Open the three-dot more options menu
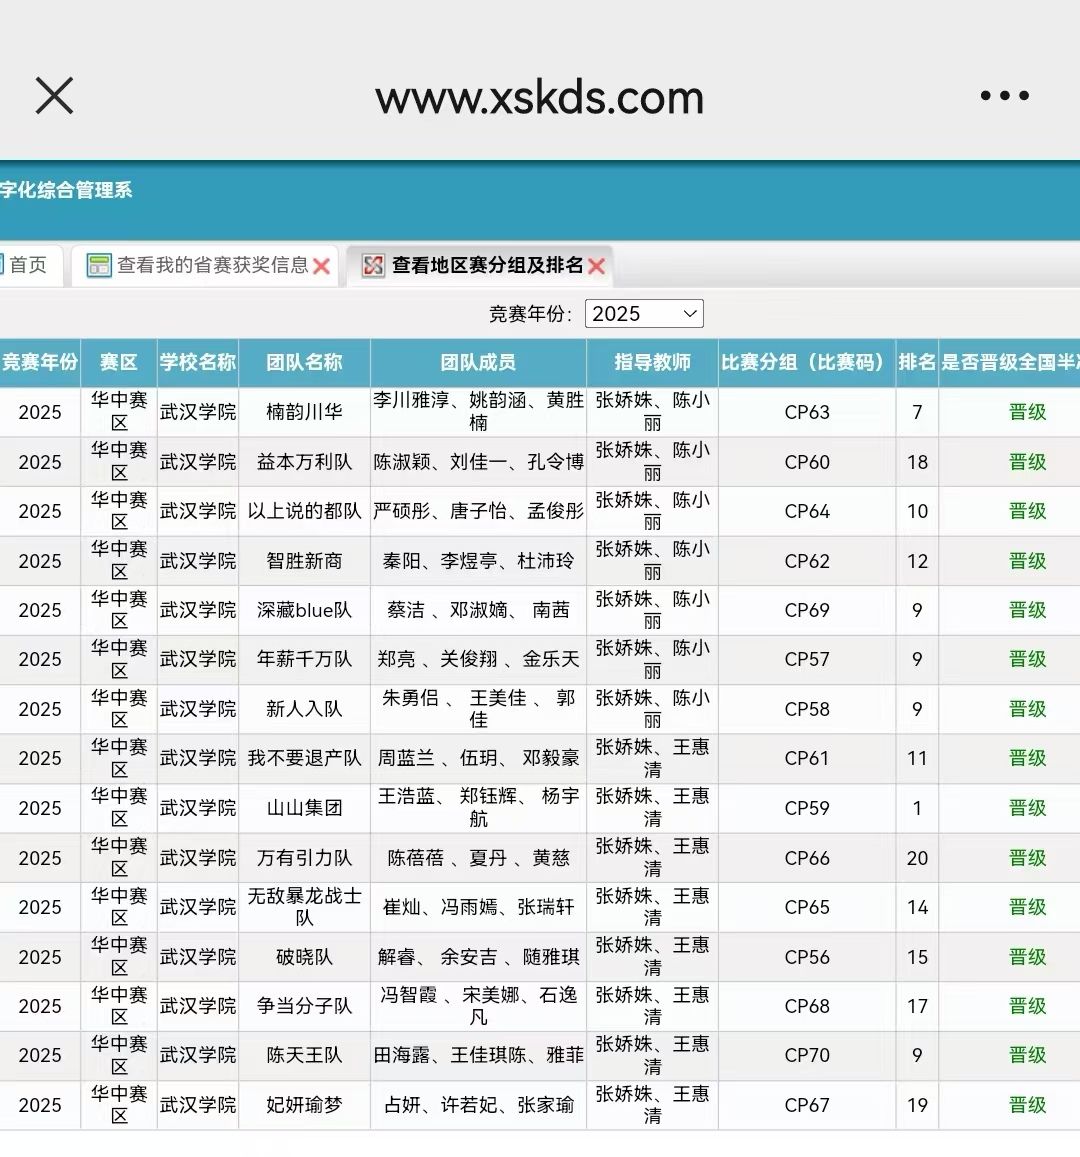Screen dimensions: 1080x1157 (1004, 96)
